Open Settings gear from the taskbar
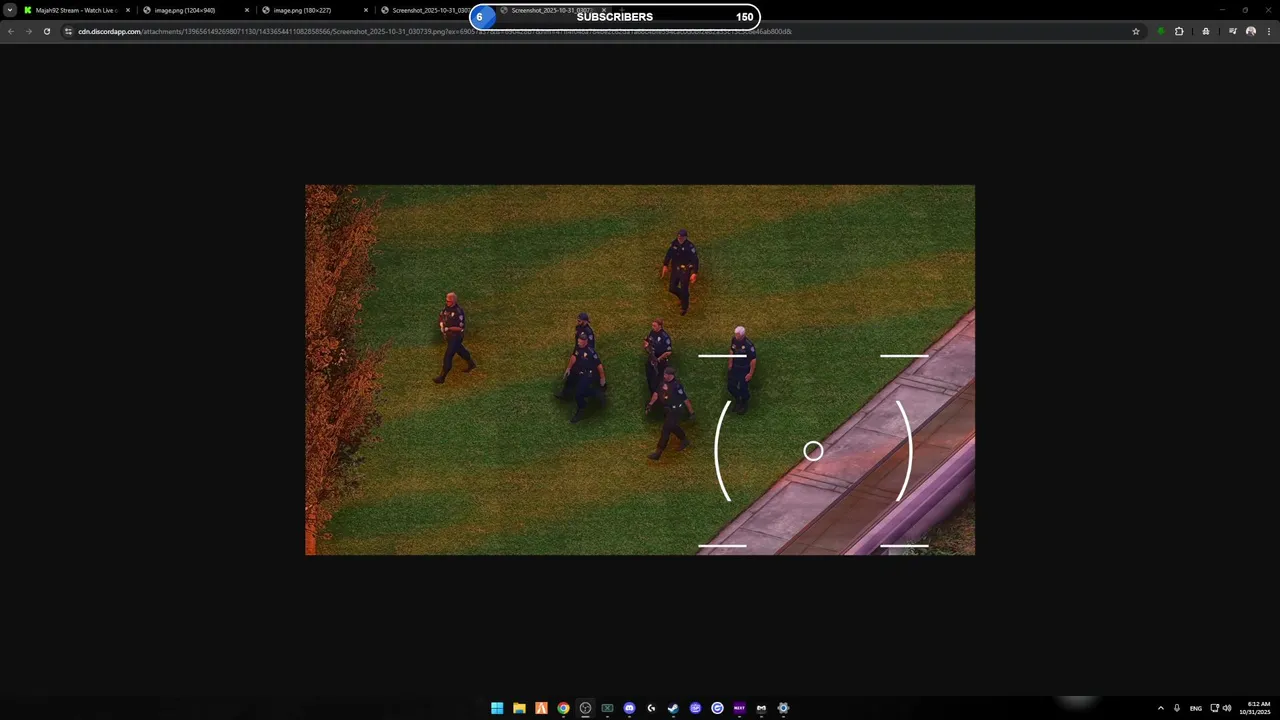The image size is (1280, 720). pyautogui.click(x=783, y=708)
